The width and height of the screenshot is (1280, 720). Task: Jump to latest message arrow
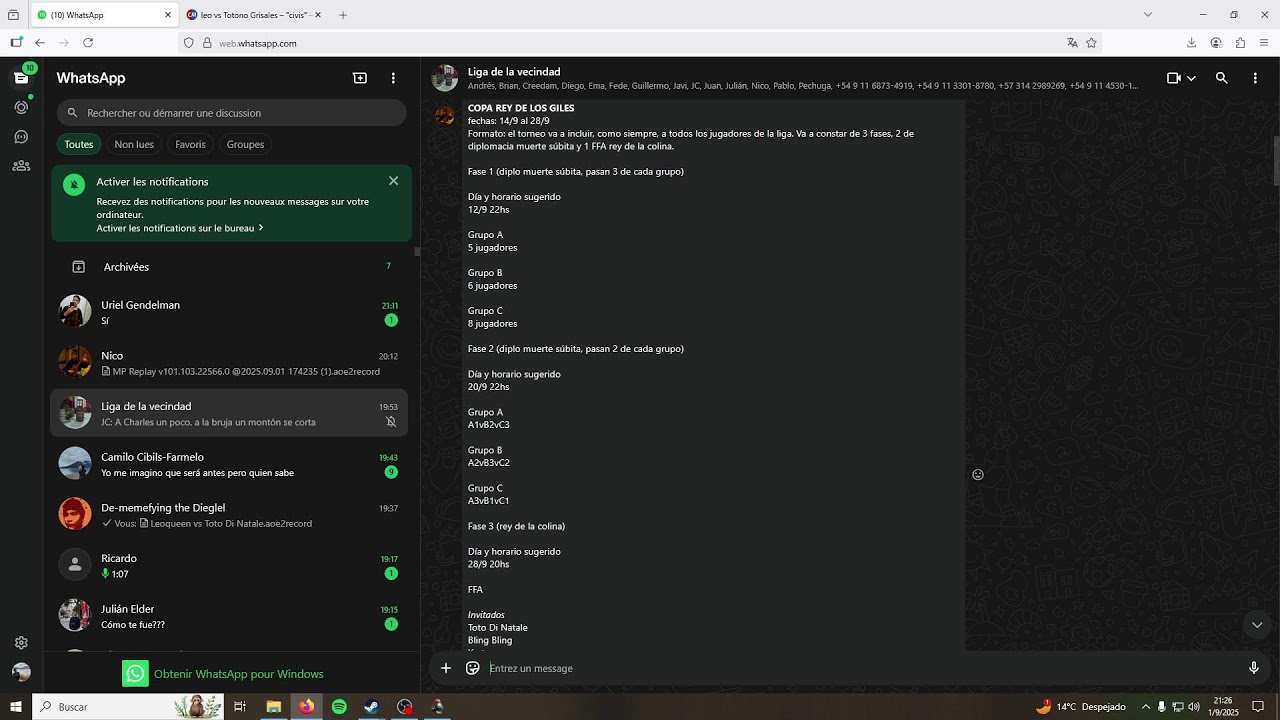1257,625
